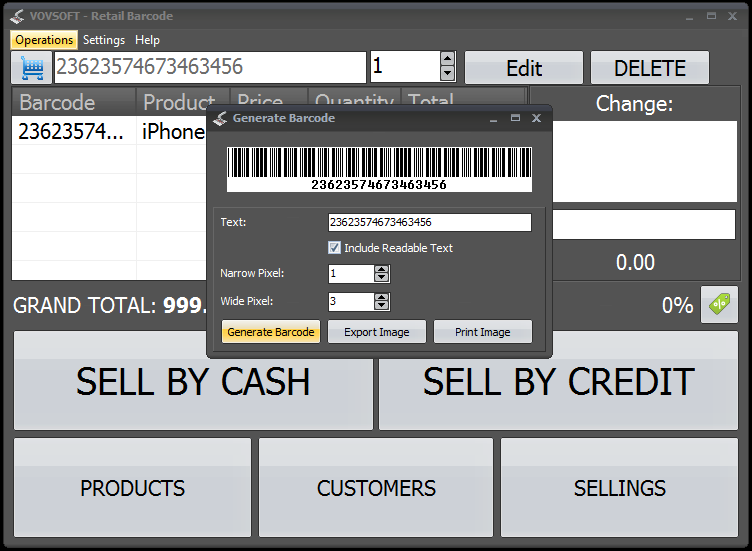This screenshot has height=551, width=752.
Task: Select the iPhone product cell
Action: click(173, 131)
